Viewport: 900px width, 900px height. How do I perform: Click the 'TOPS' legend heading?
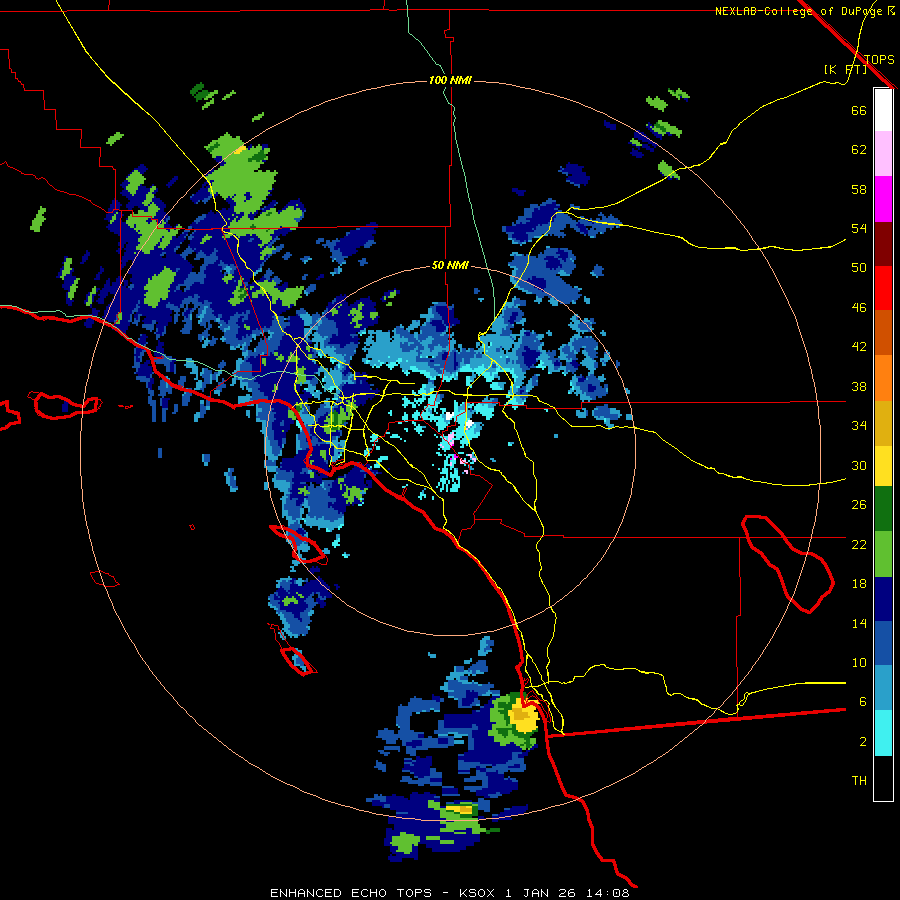pyautogui.click(x=879, y=59)
